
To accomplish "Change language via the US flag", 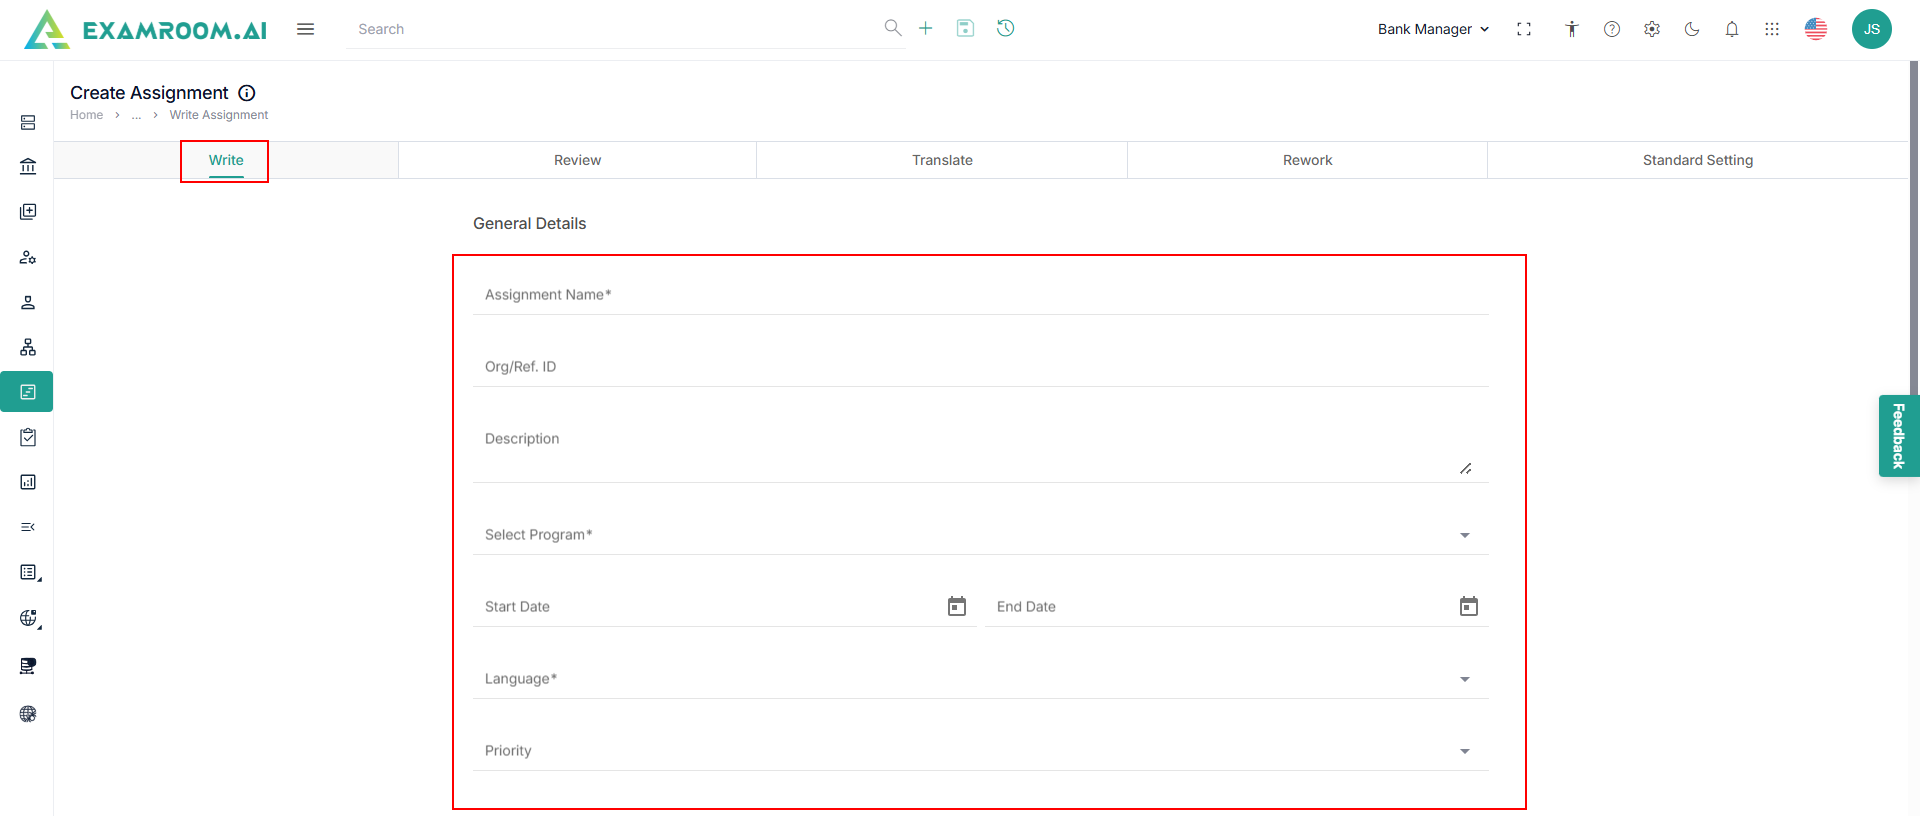I will click(x=1816, y=29).
